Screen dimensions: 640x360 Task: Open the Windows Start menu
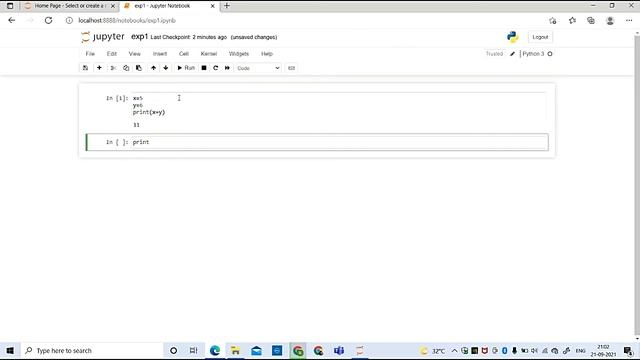[x=10, y=351]
